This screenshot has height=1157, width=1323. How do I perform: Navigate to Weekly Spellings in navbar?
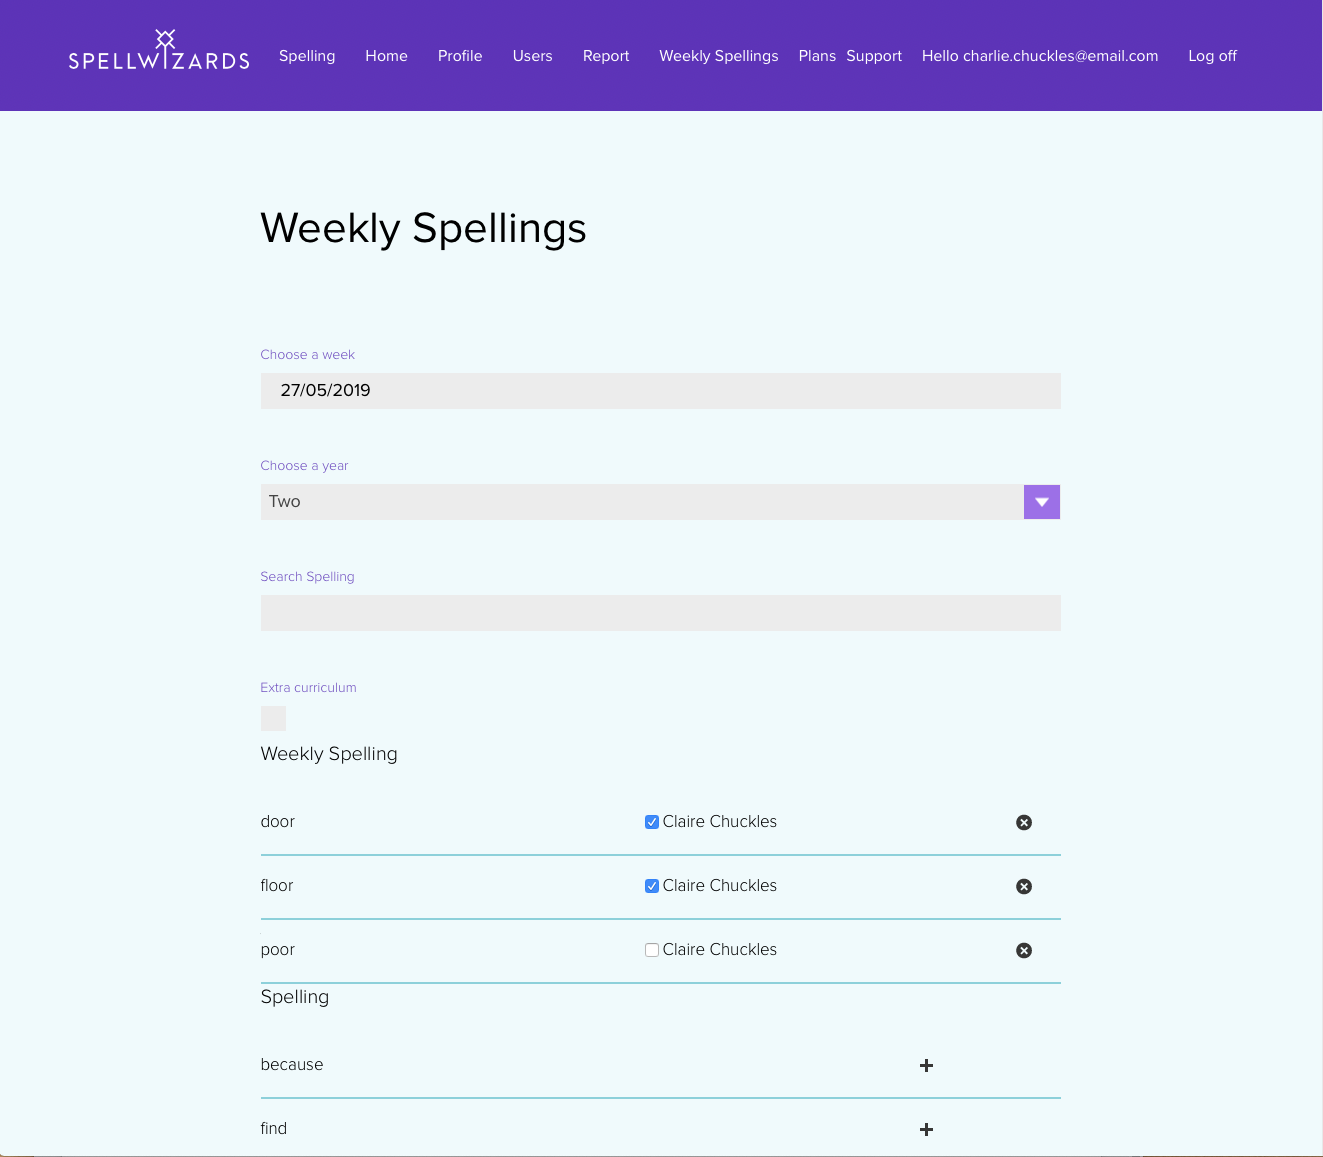click(718, 56)
